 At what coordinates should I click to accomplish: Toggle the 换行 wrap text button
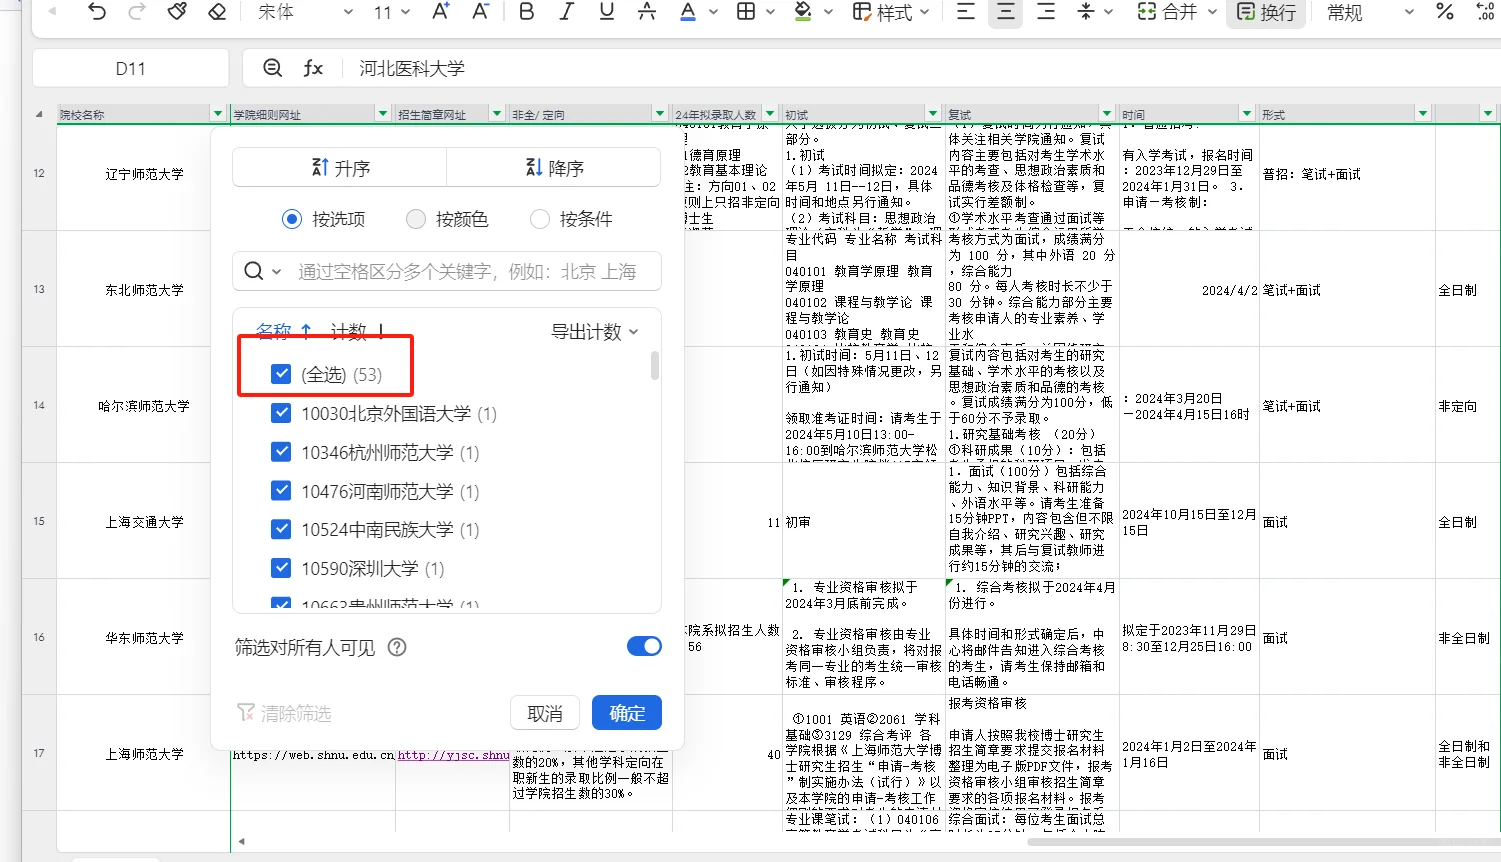click(1266, 12)
